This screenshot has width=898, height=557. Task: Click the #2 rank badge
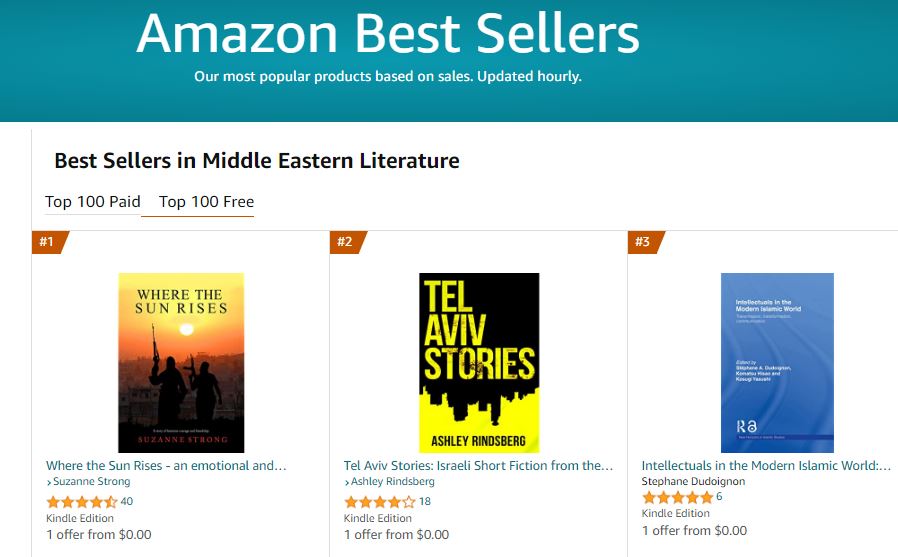(346, 242)
